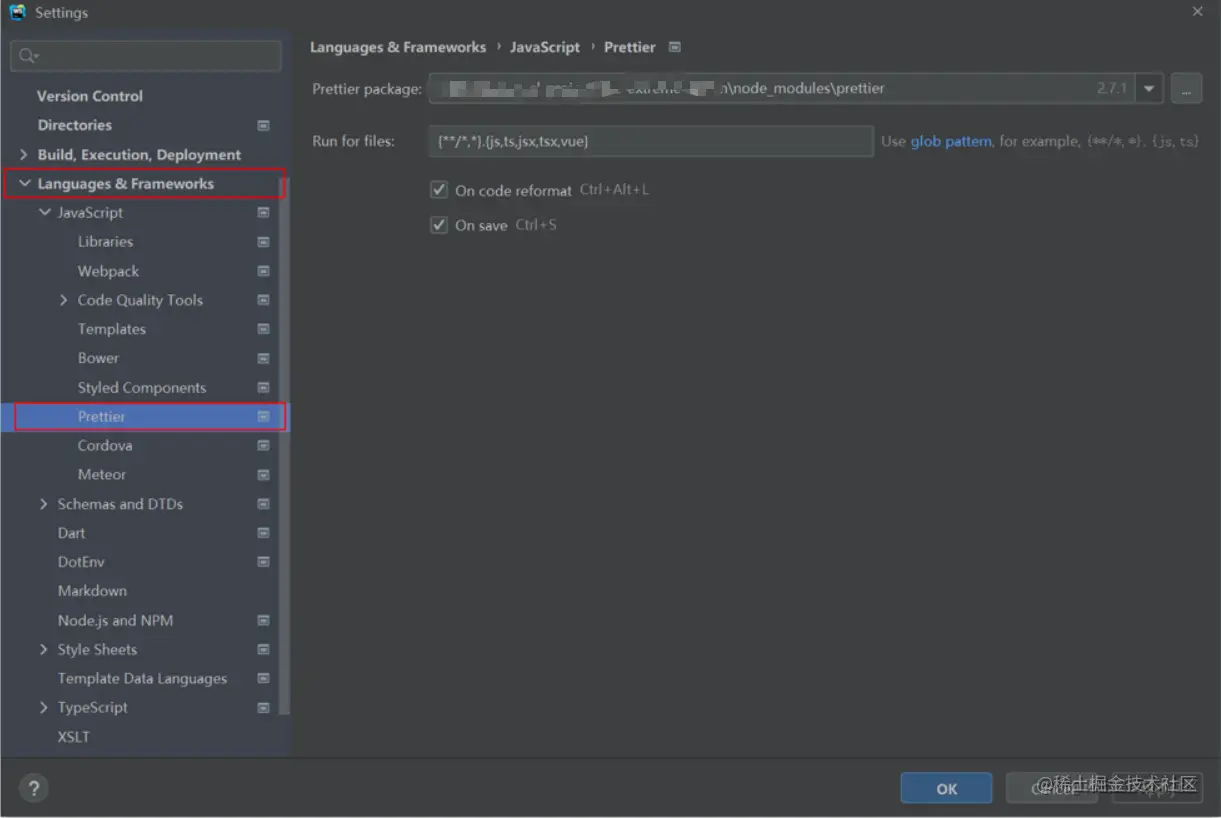
Task: Click the project-level icon beside Templates
Action: (x=263, y=329)
